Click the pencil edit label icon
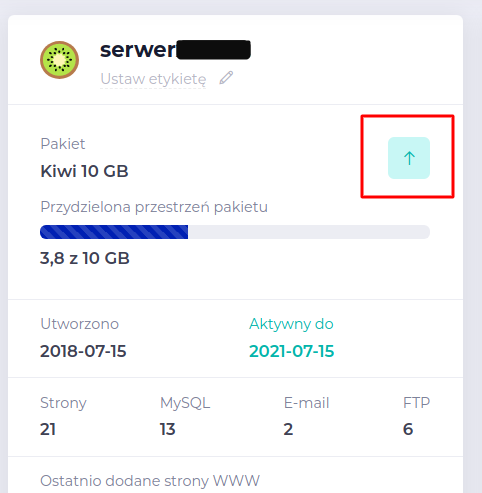The height and width of the screenshot is (493, 482). pos(226,78)
